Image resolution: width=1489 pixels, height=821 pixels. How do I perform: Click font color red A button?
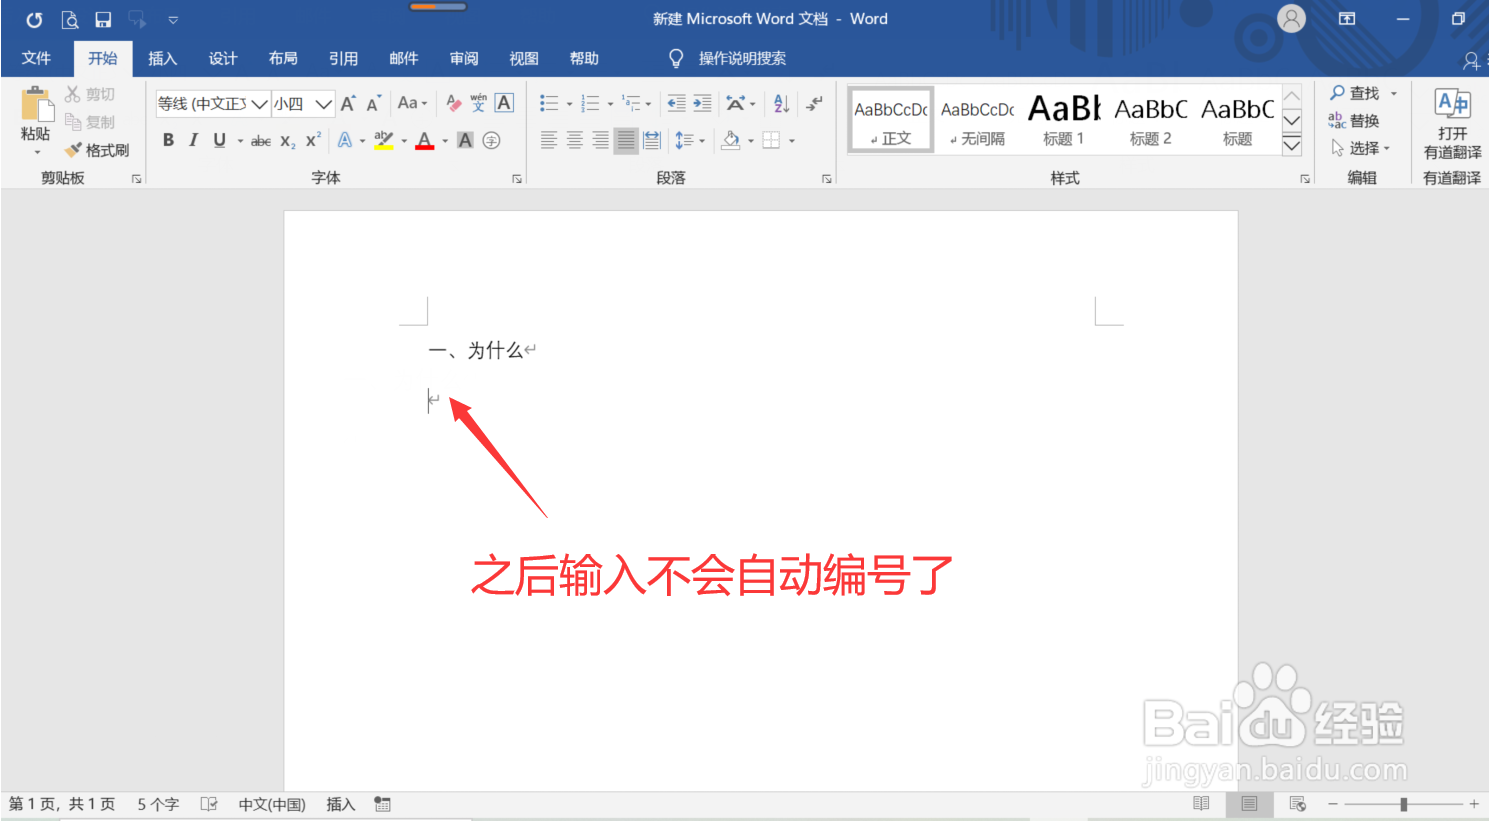[425, 141]
